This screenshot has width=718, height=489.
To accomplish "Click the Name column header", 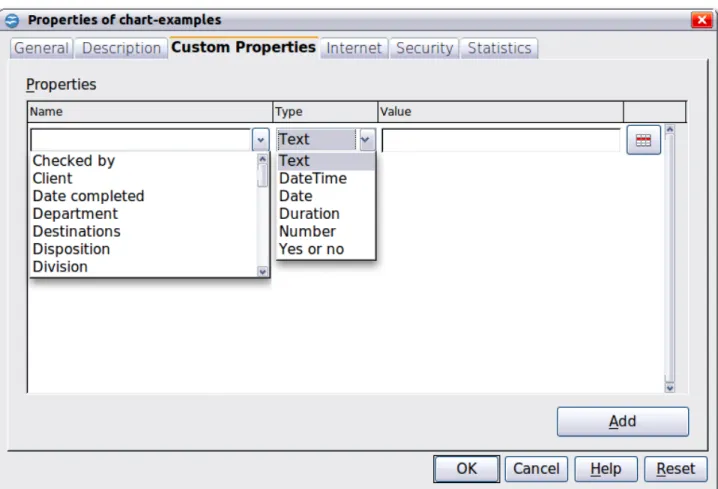I will (150, 112).
